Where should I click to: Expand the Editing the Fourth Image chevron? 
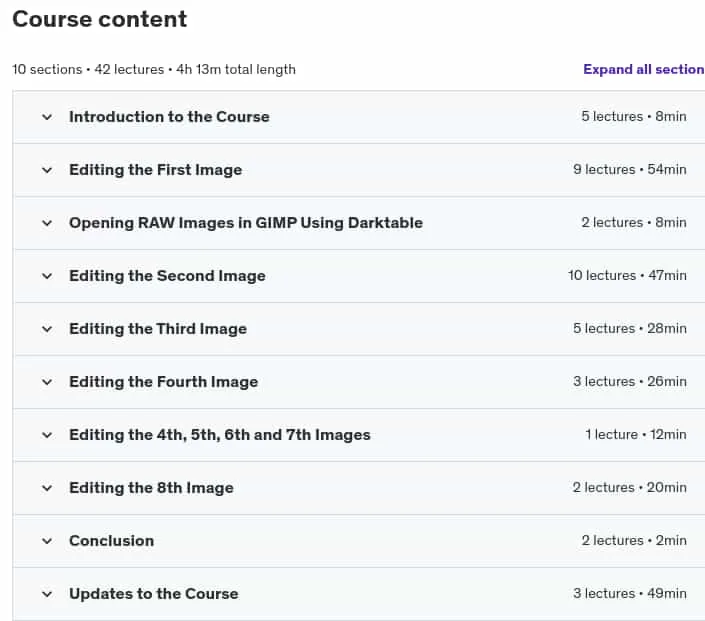(x=47, y=382)
